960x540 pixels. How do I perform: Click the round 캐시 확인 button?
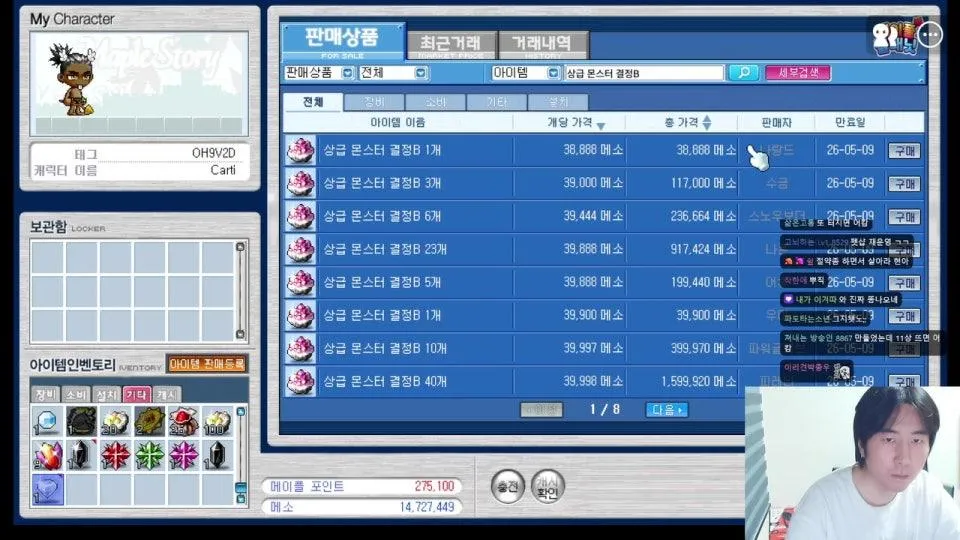click(x=547, y=487)
